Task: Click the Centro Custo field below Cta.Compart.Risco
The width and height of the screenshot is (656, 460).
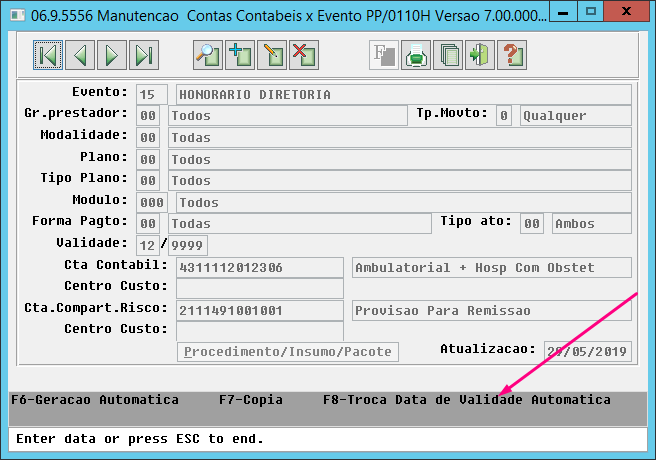Action: [x=260, y=331]
